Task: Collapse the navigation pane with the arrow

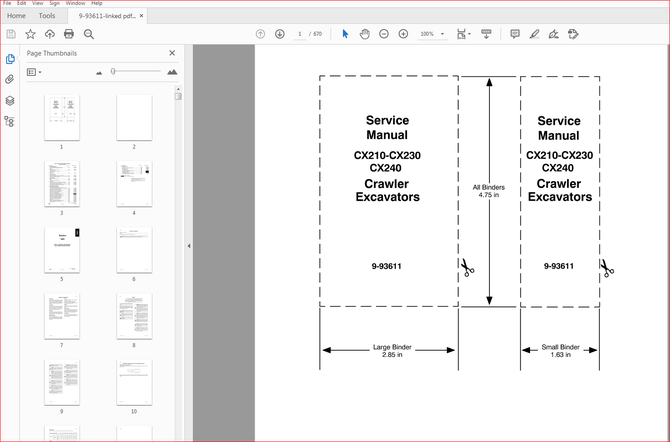Action: 189,246
